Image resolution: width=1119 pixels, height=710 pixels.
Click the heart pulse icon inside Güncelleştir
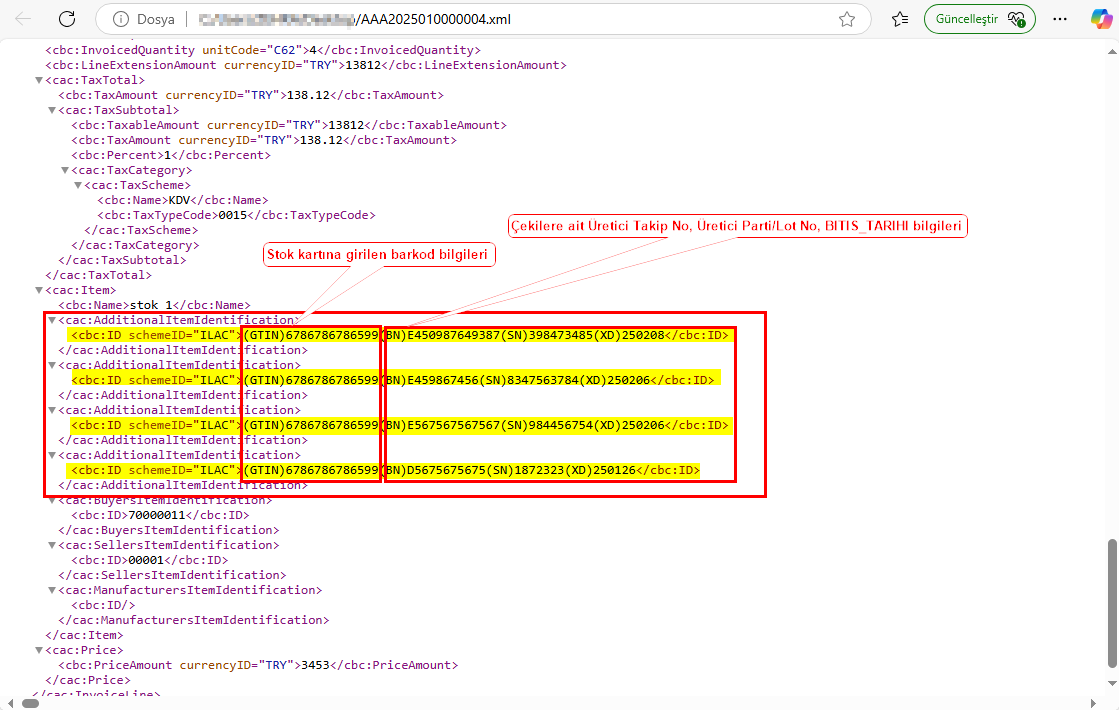coord(1017,19)
